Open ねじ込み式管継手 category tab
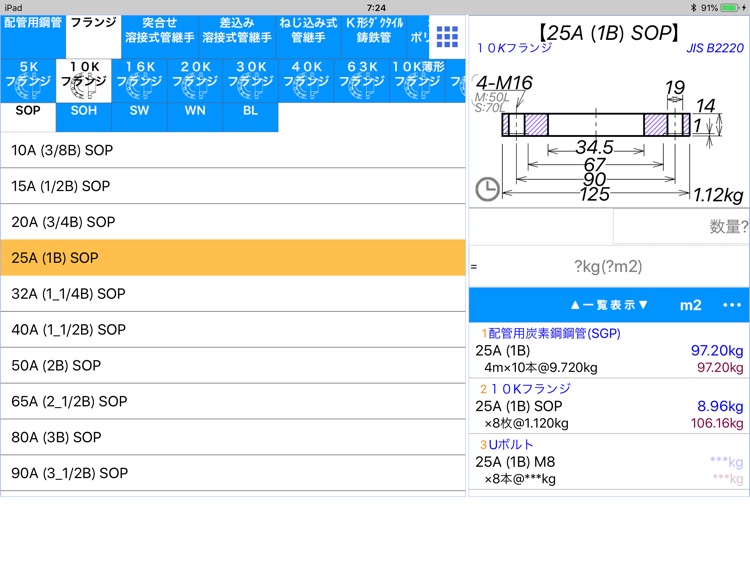This screenshot has width=750, height=563. point(309,37)
